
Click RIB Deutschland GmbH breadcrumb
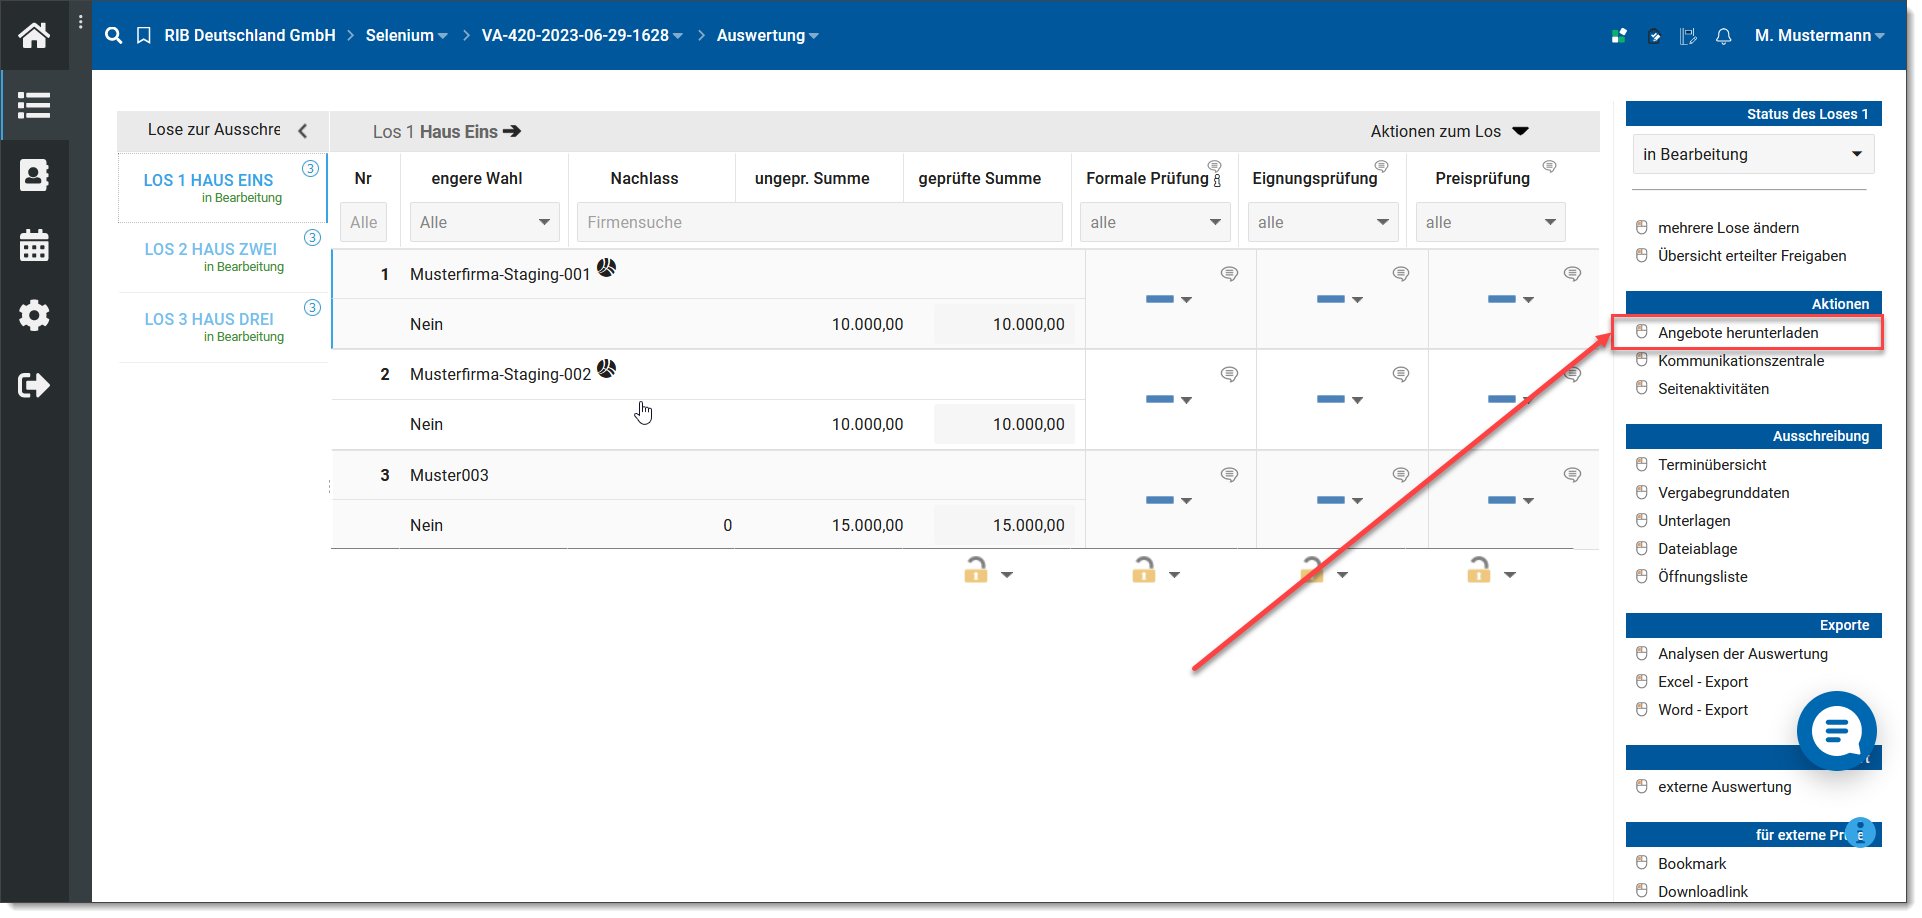(250, 35)
